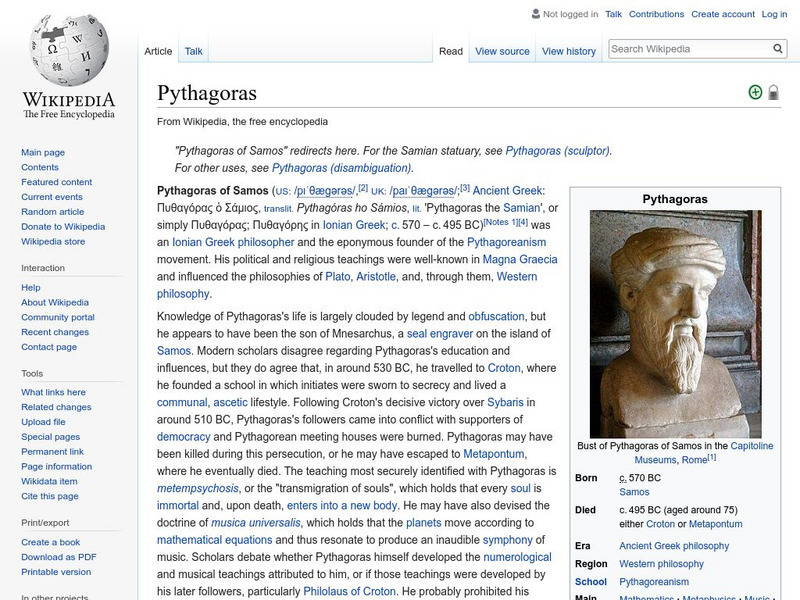Click the Article tab
The height and width of the screenshot is (600, 800).
click(158, 51)
